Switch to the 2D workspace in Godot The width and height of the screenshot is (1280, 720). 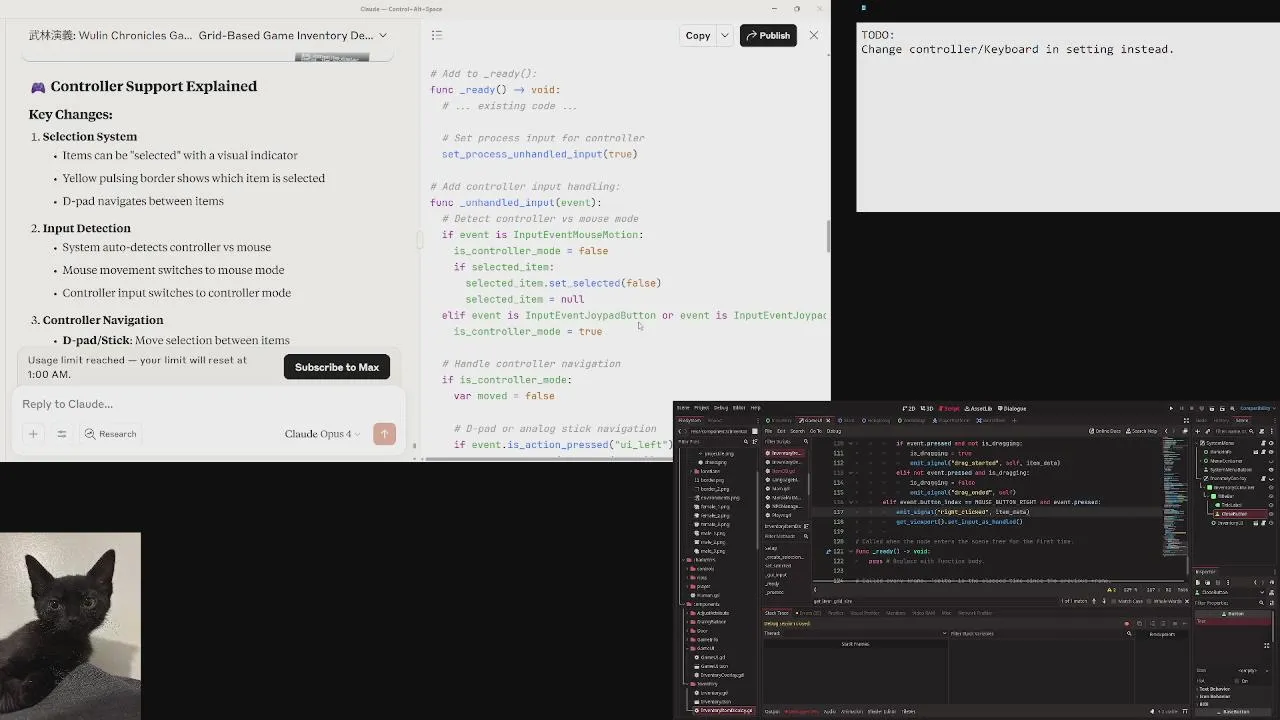point(908,408)
